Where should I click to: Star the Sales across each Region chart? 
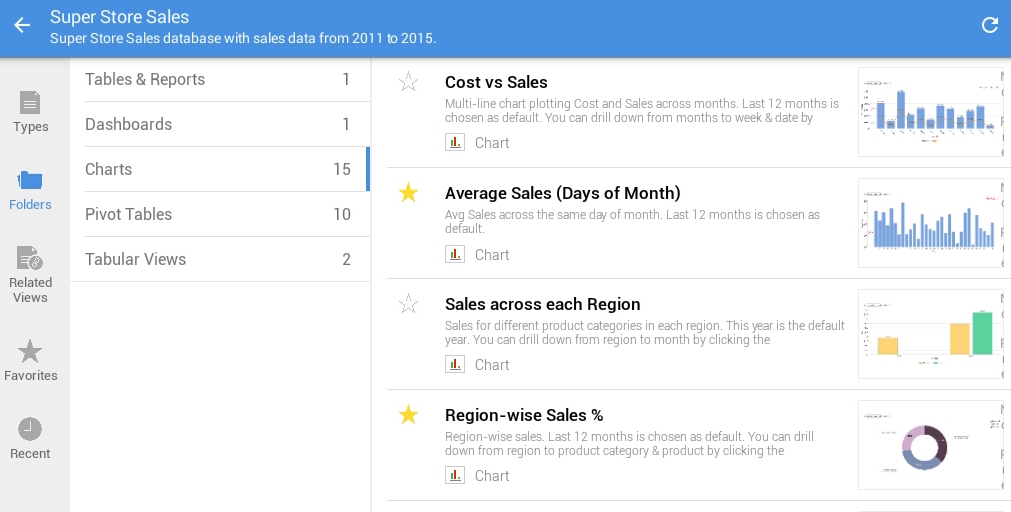pyautogui.click(x=408, y=304)
